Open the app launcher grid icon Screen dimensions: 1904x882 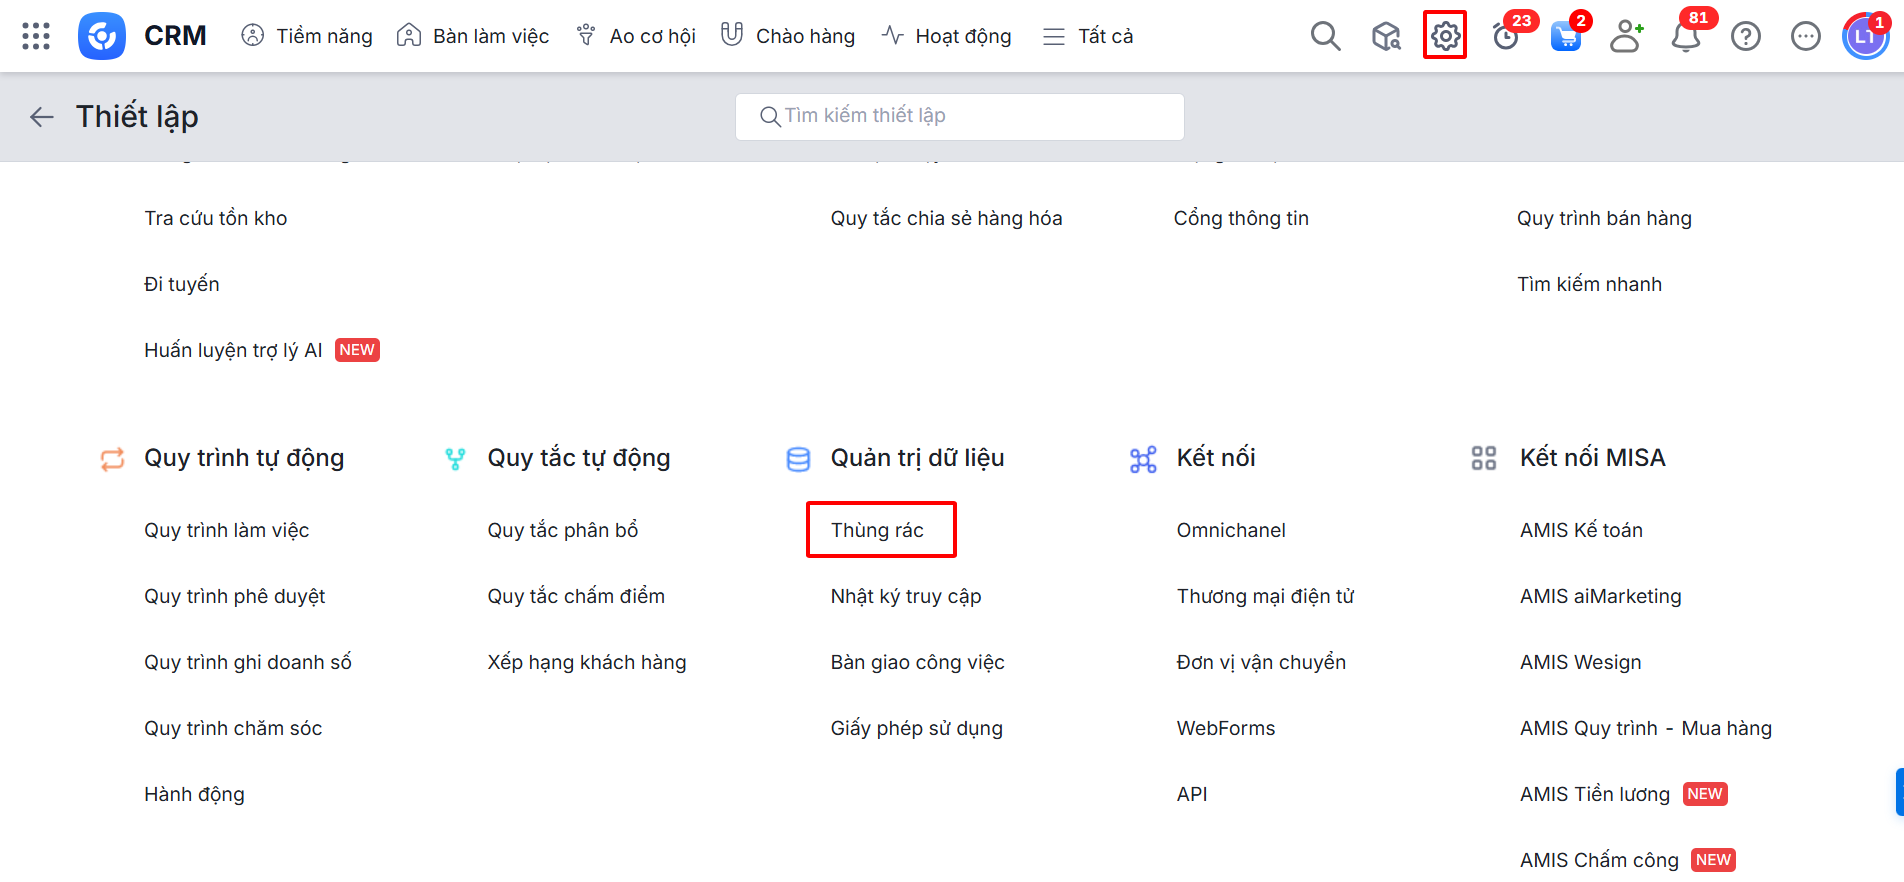[x=36, y=36]
